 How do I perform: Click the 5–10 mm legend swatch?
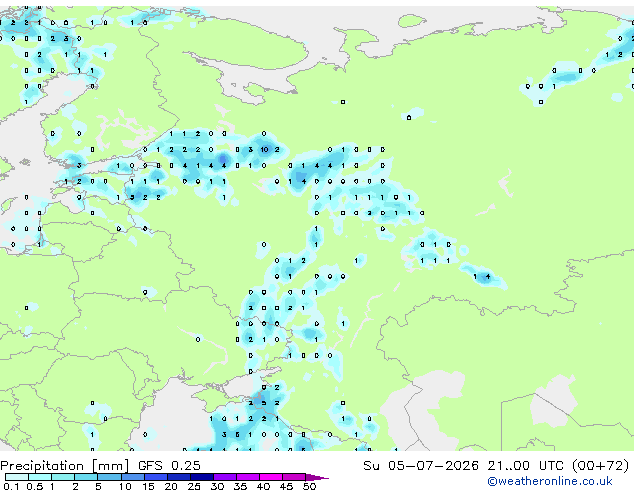tap(109, 477)
